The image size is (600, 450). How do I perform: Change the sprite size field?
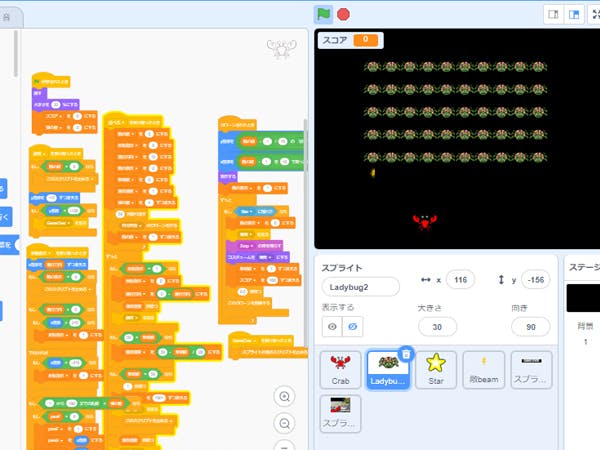click(437, 327)
